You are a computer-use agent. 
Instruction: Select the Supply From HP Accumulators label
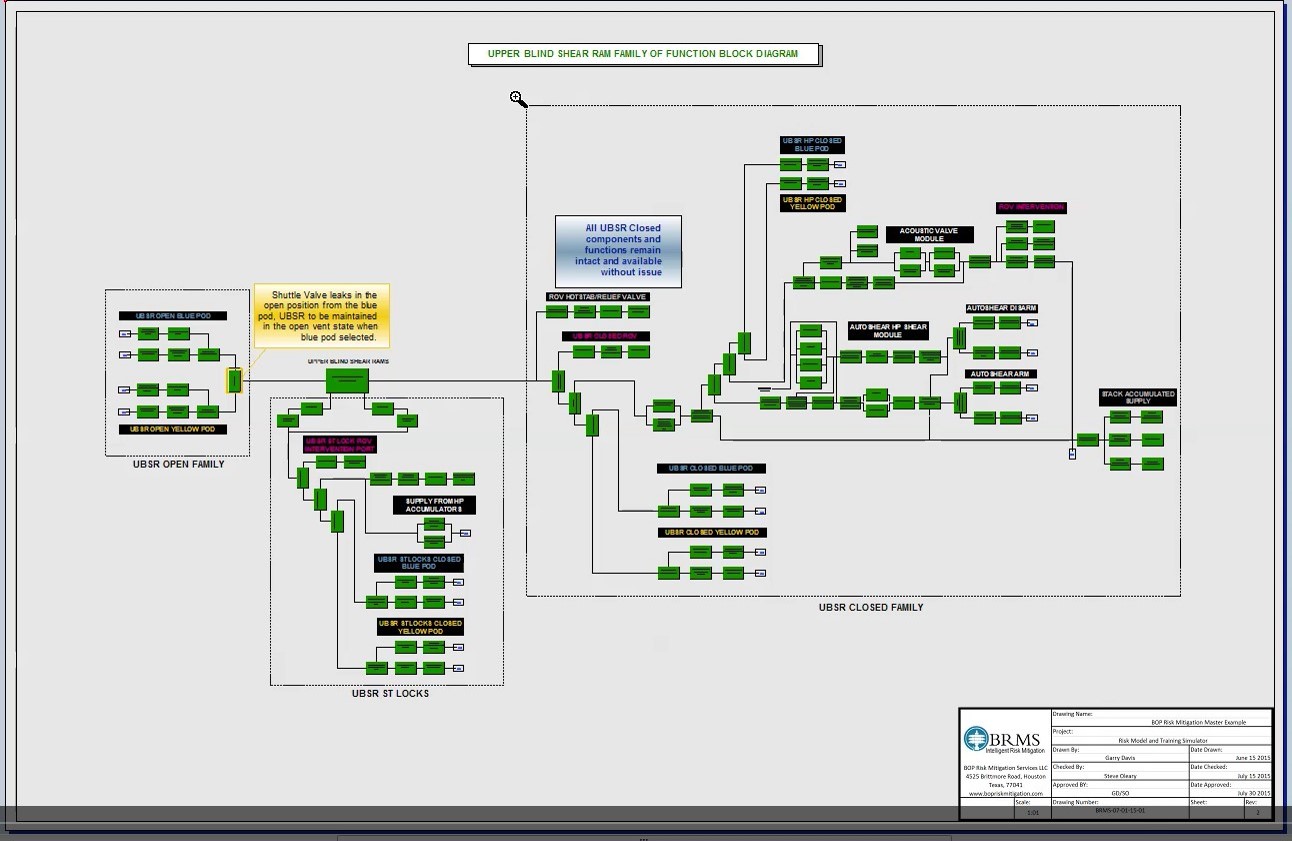click(x=434, y=505)
